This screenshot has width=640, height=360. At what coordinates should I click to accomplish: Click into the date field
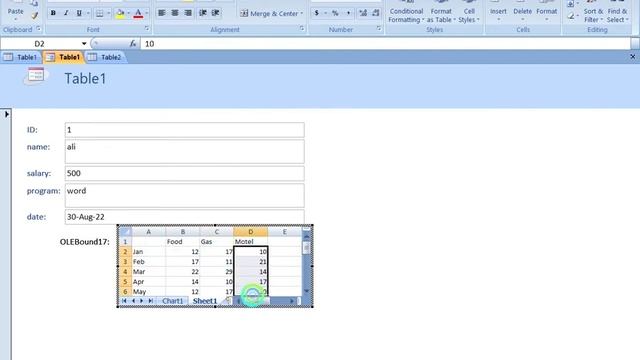[184, 217]
